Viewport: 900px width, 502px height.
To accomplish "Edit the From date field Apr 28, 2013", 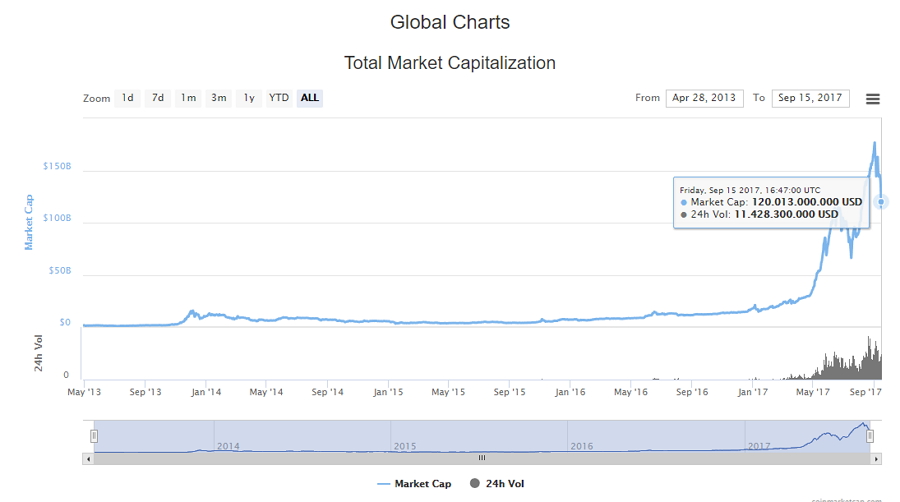I will [x=704, y=98].
